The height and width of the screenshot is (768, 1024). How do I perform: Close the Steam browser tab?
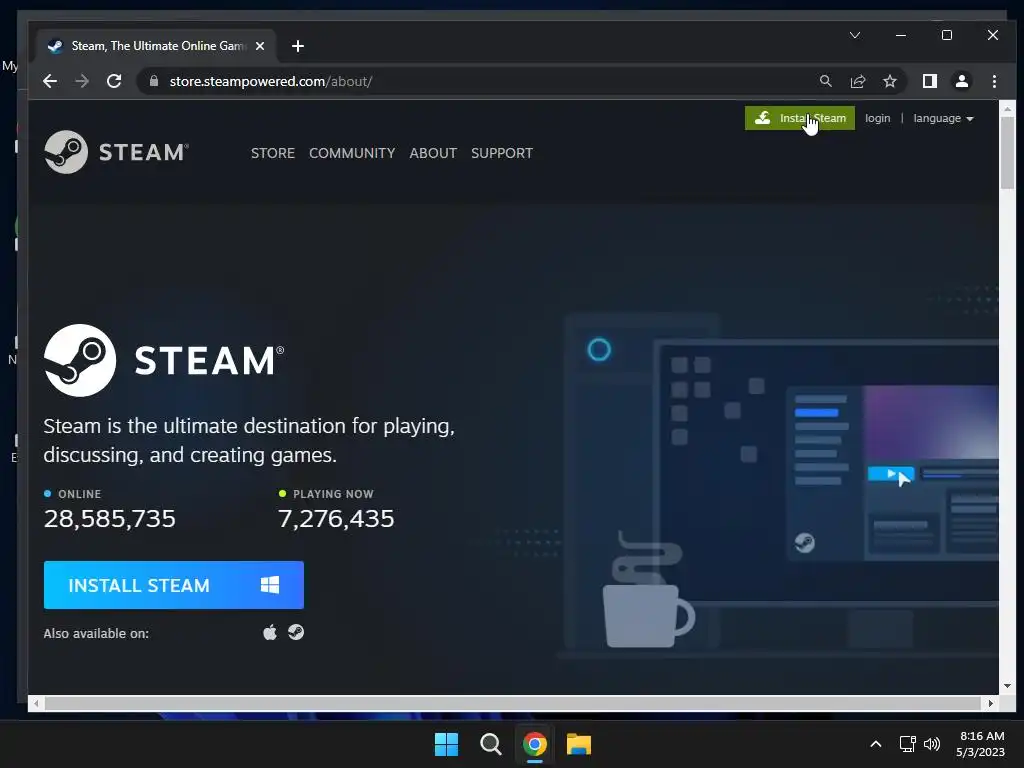pos(260,46)
